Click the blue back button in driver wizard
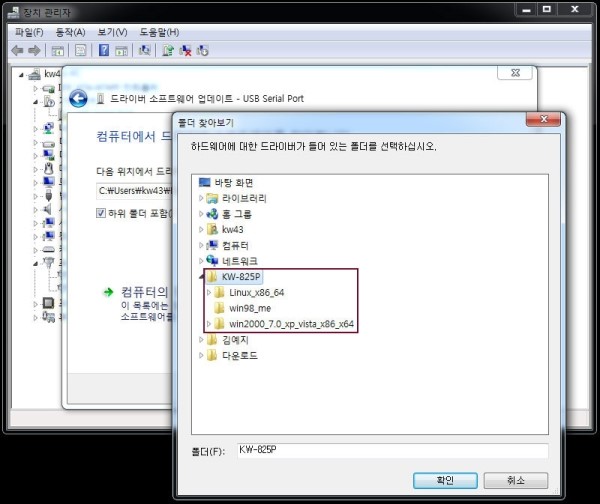The image size is (600, 504). [78, 99]
